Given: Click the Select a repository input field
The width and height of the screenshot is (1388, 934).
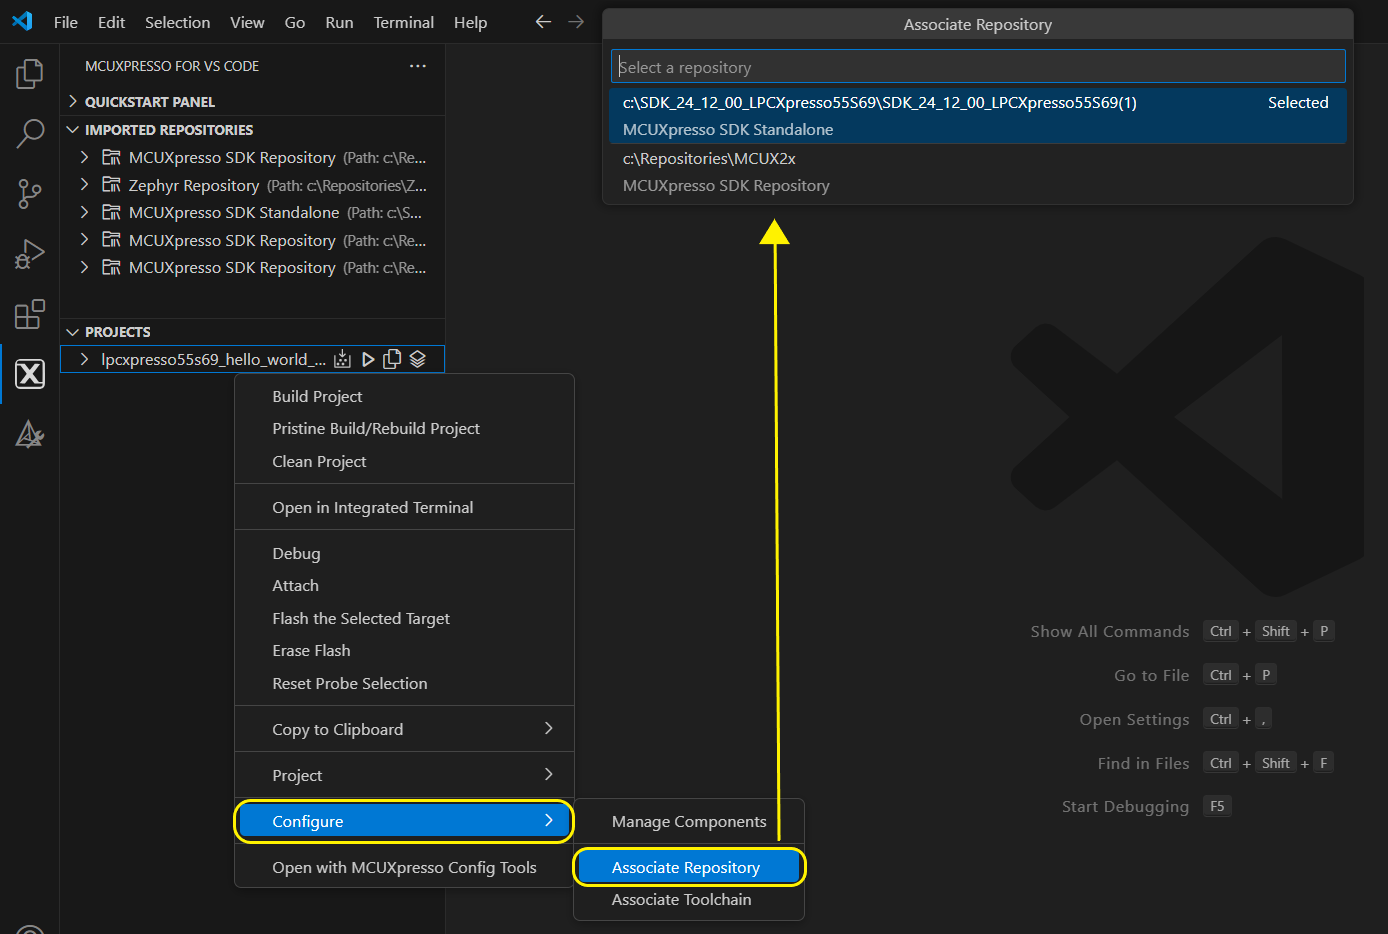Looking at the screenshot, I should (x=977, y=67).
